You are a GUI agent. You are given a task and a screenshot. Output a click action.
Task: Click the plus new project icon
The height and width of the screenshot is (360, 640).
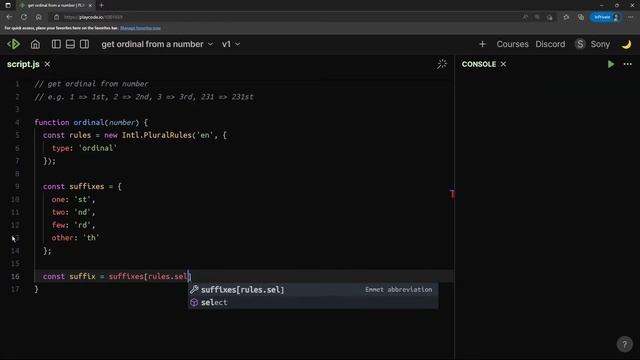click(482, 44)
